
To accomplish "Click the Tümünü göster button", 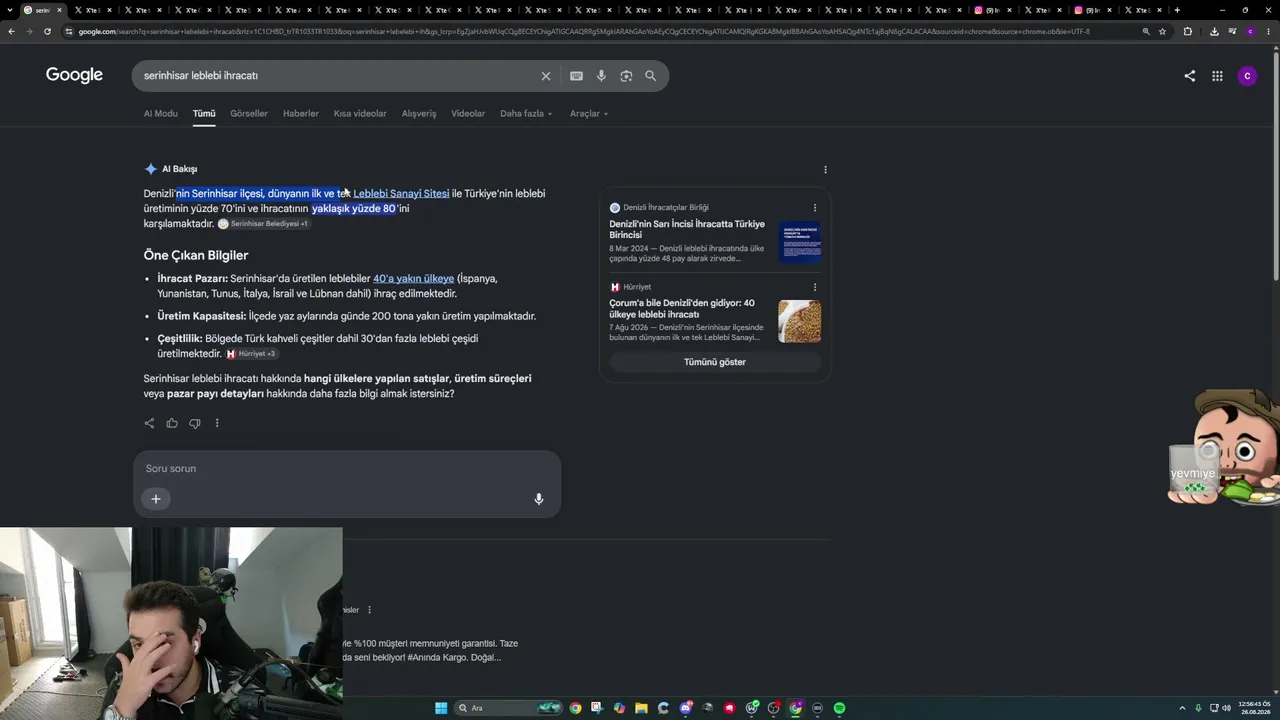I will pos(715,362).
